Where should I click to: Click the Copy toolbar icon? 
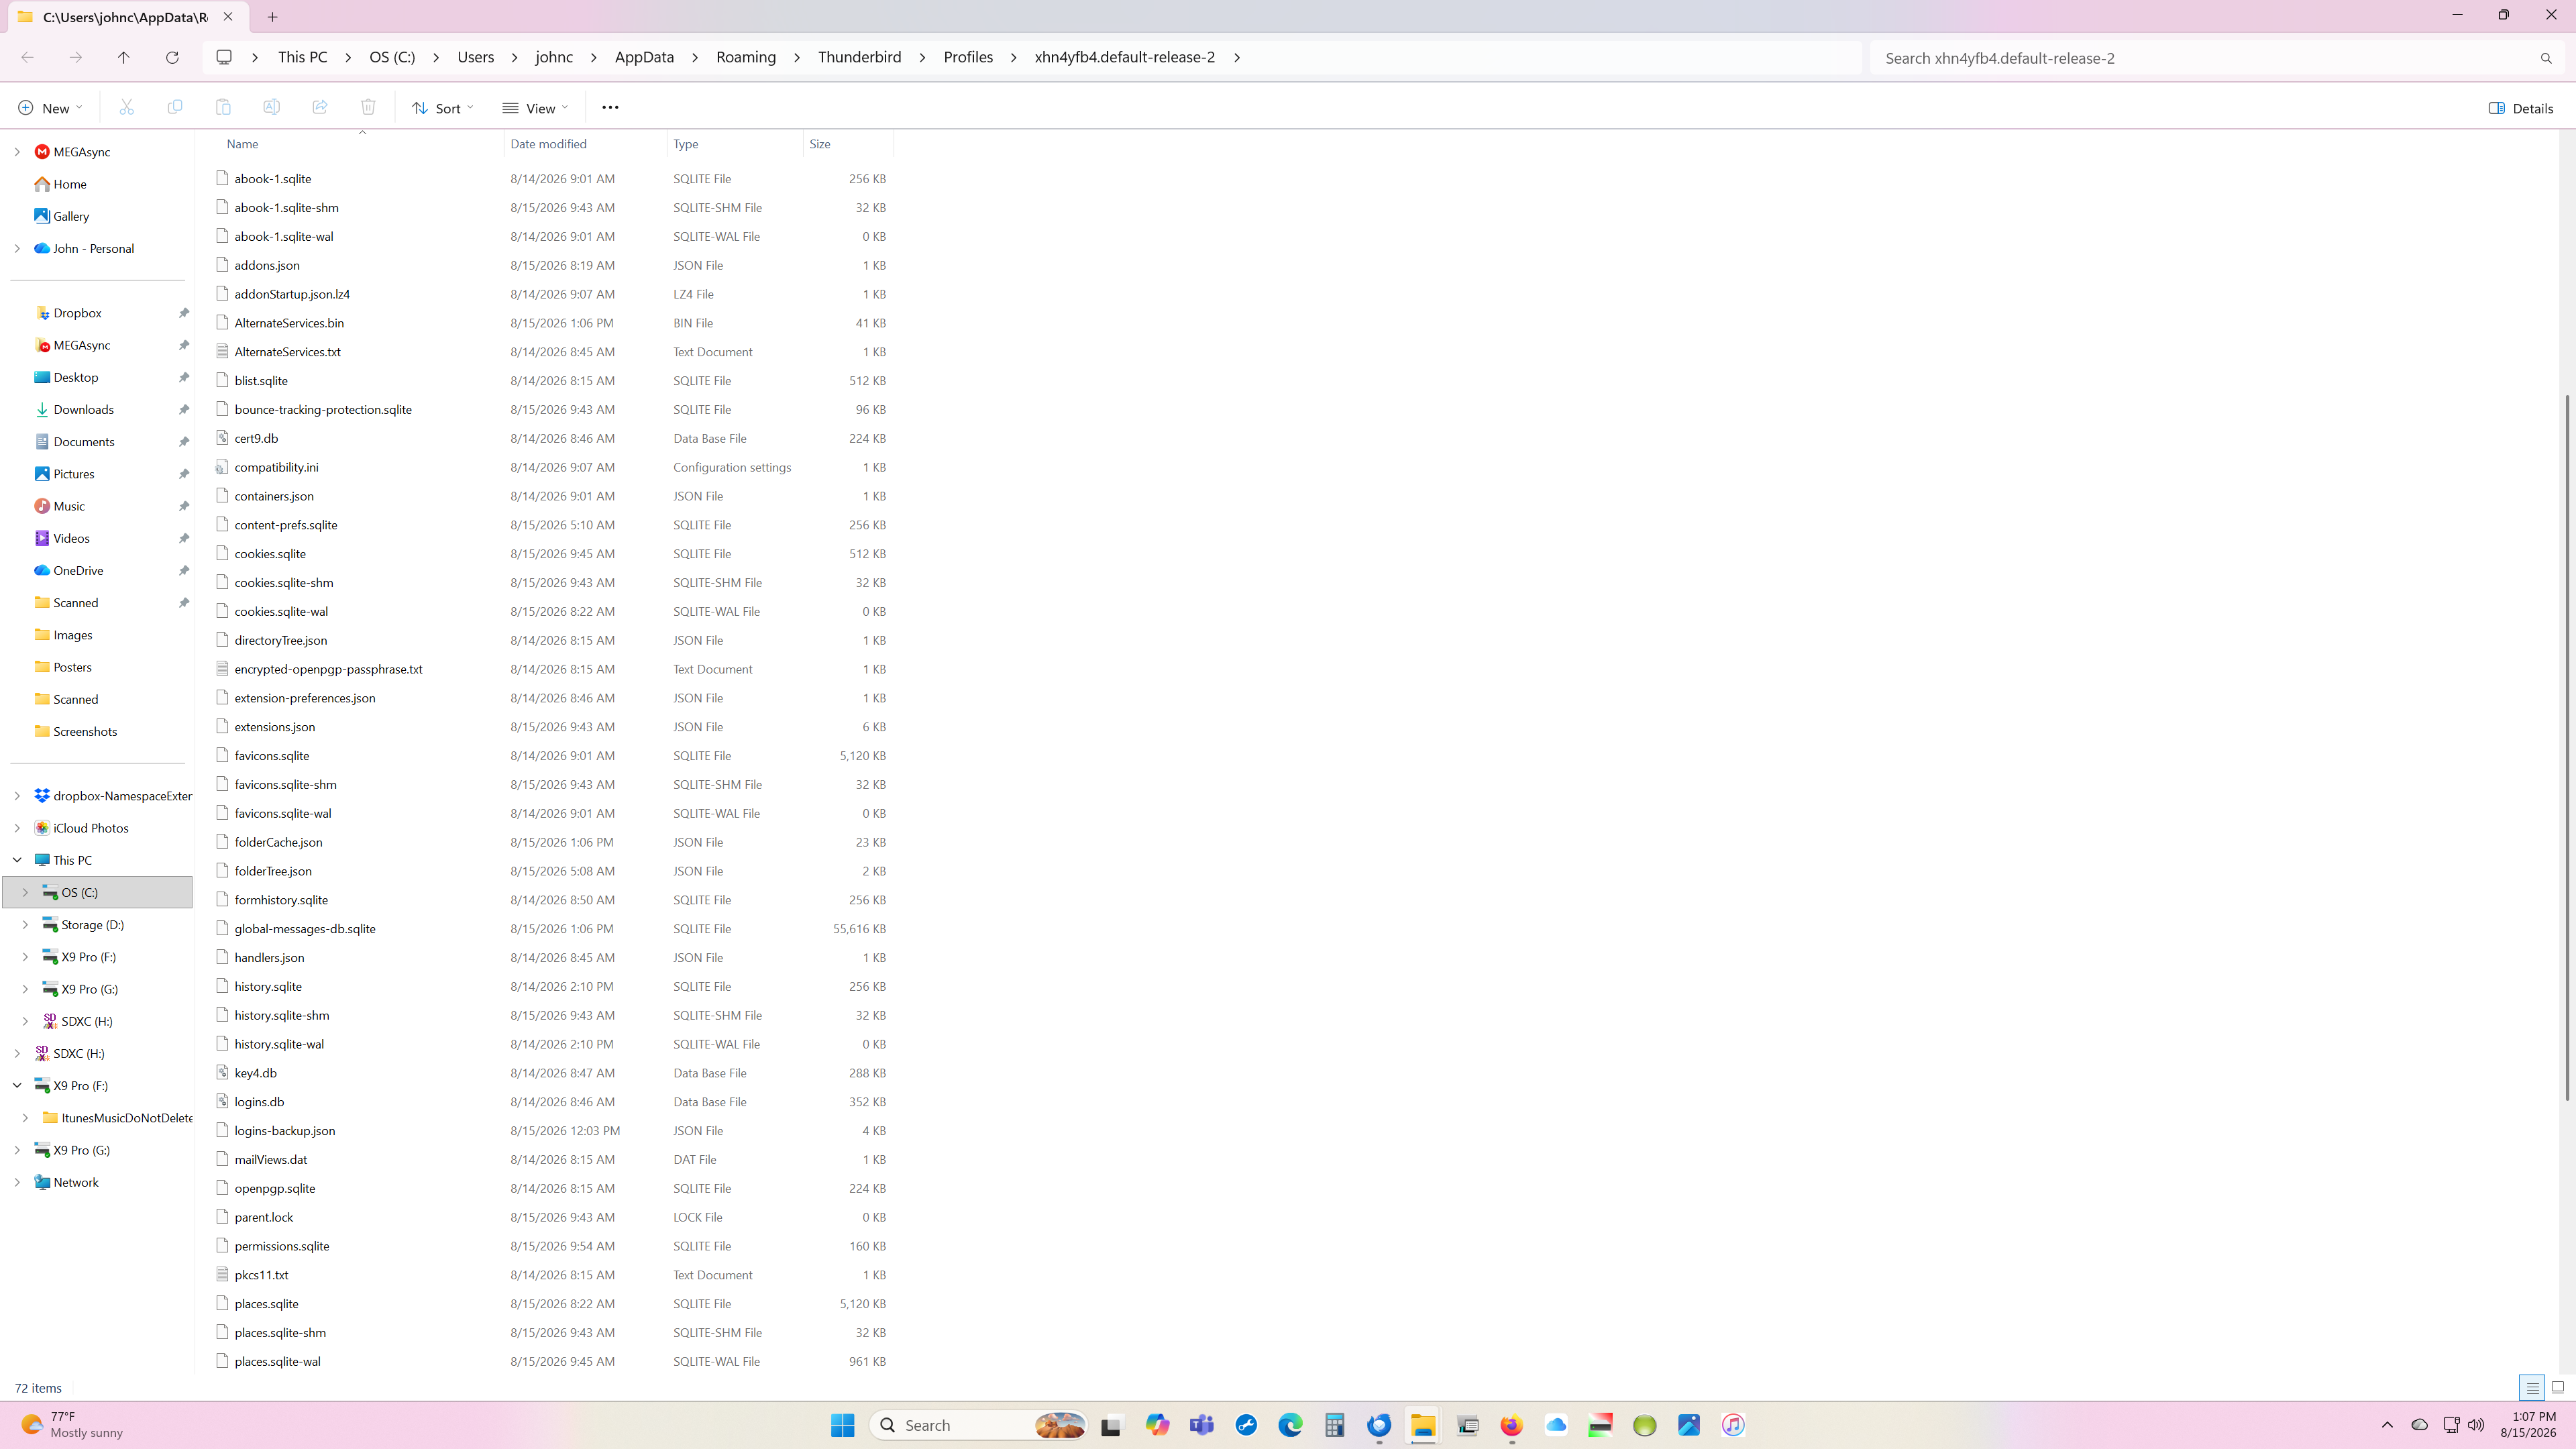click(175, 108)
